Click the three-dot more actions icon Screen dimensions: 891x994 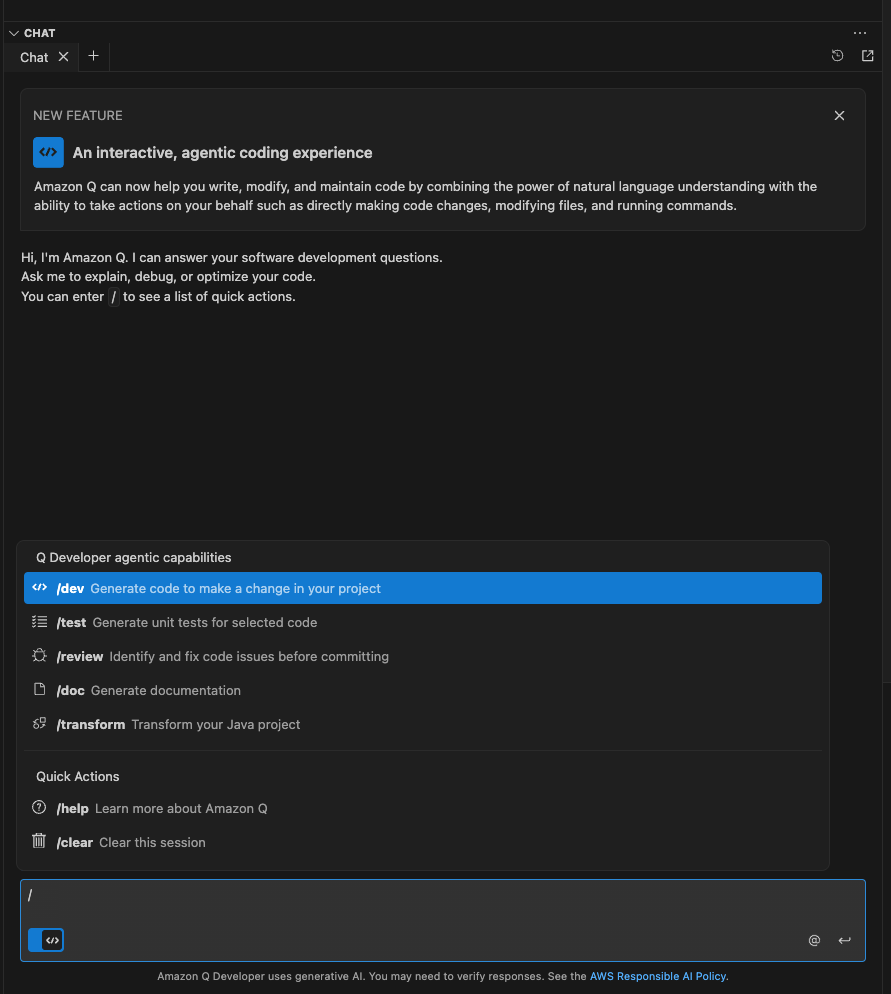point(860,33)
